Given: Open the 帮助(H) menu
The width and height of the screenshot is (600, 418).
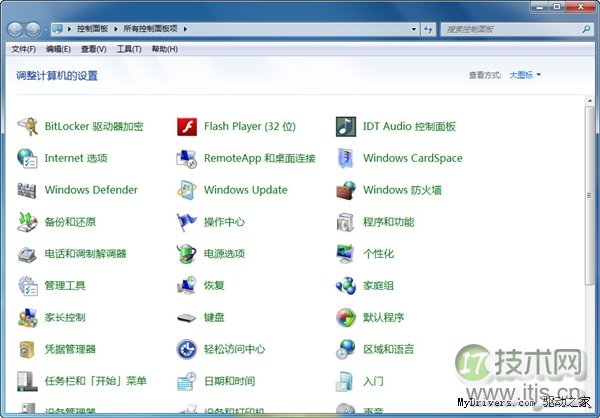Looking at the screenshot, I should (165, 49).
